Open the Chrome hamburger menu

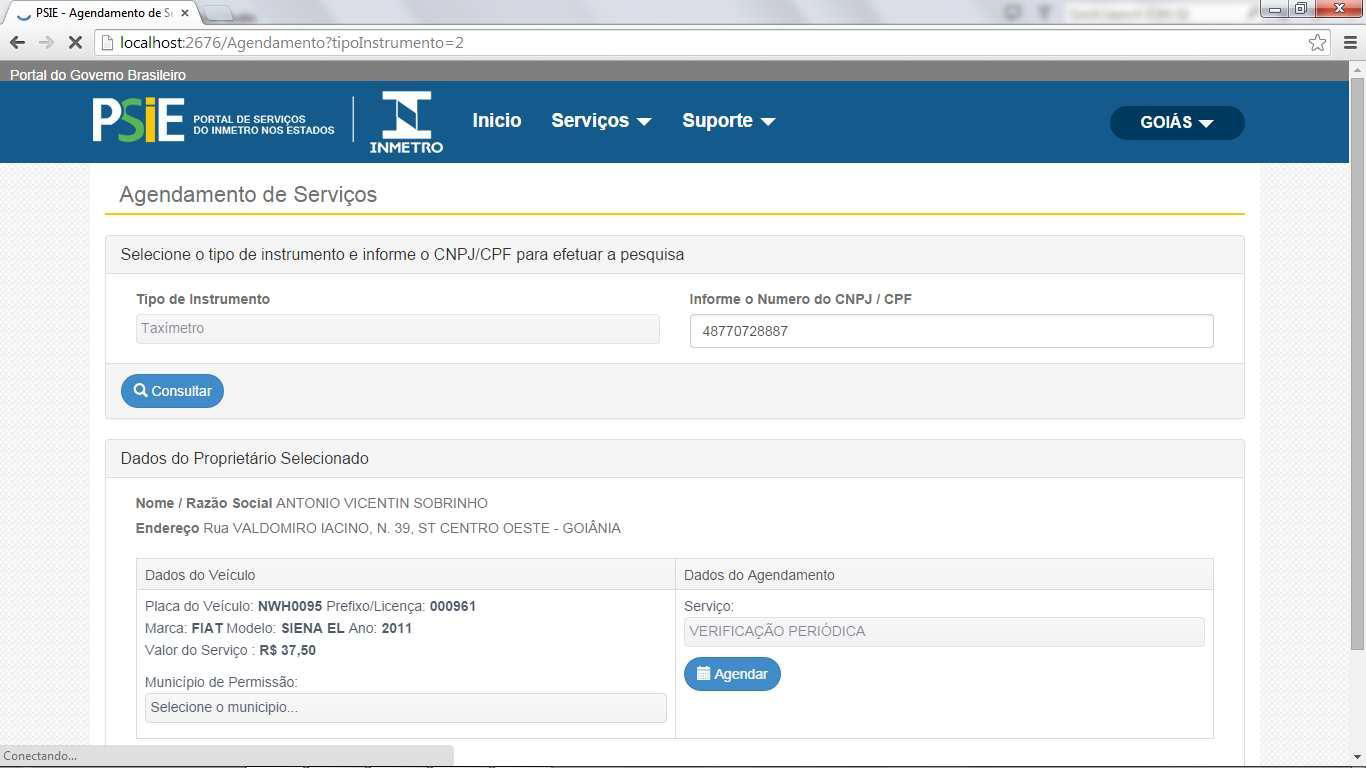(1349, 43)
